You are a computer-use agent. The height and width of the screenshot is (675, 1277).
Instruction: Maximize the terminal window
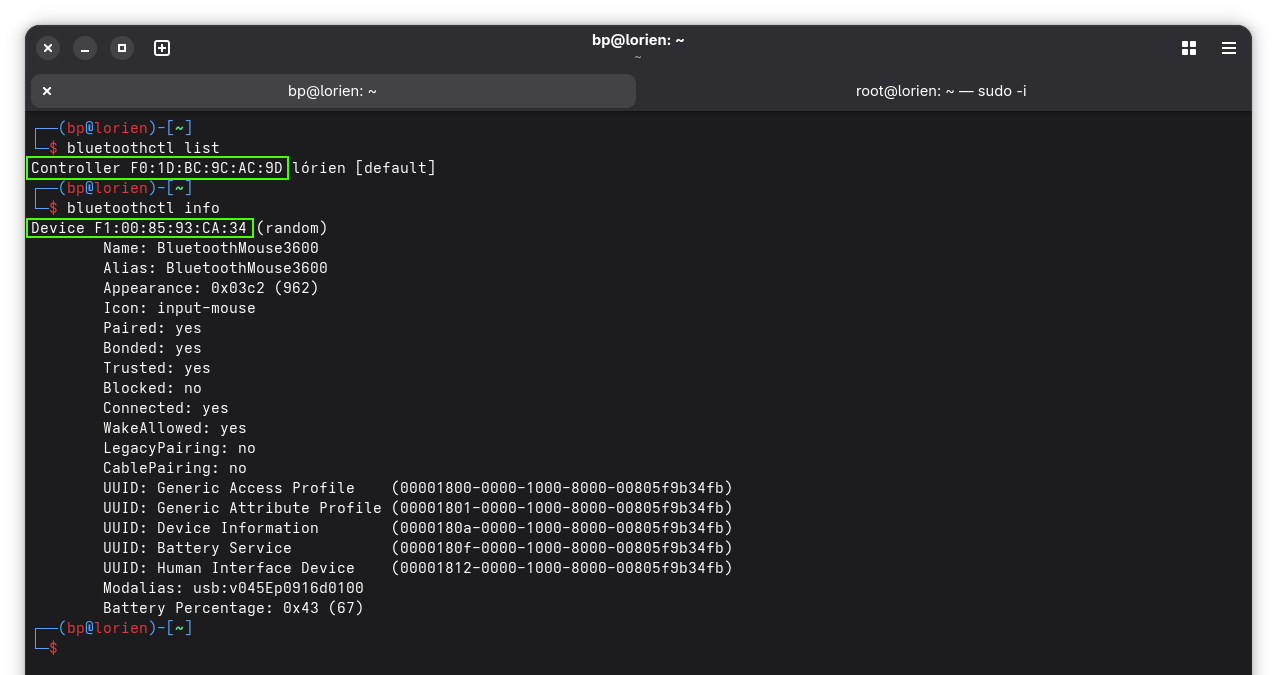pos(122,48)
